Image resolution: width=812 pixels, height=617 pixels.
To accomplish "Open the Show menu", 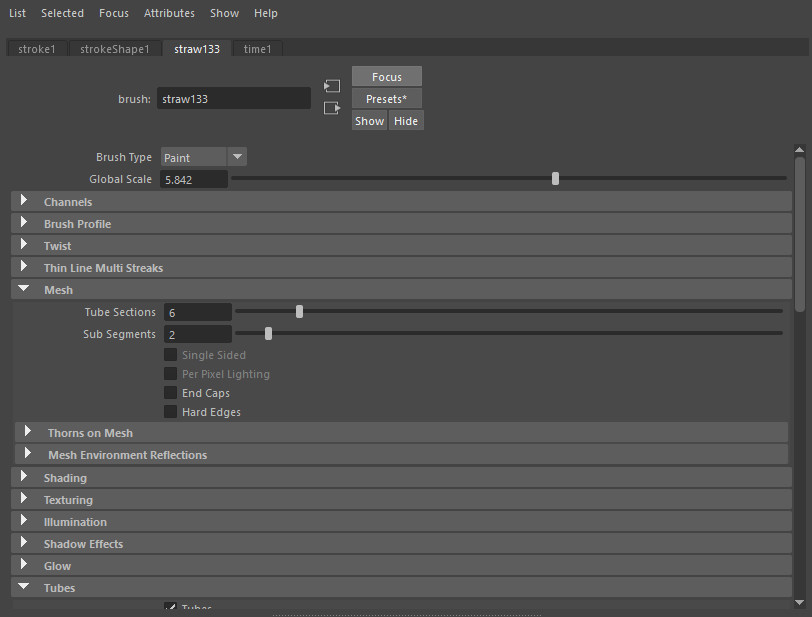I will coord(224,13).
